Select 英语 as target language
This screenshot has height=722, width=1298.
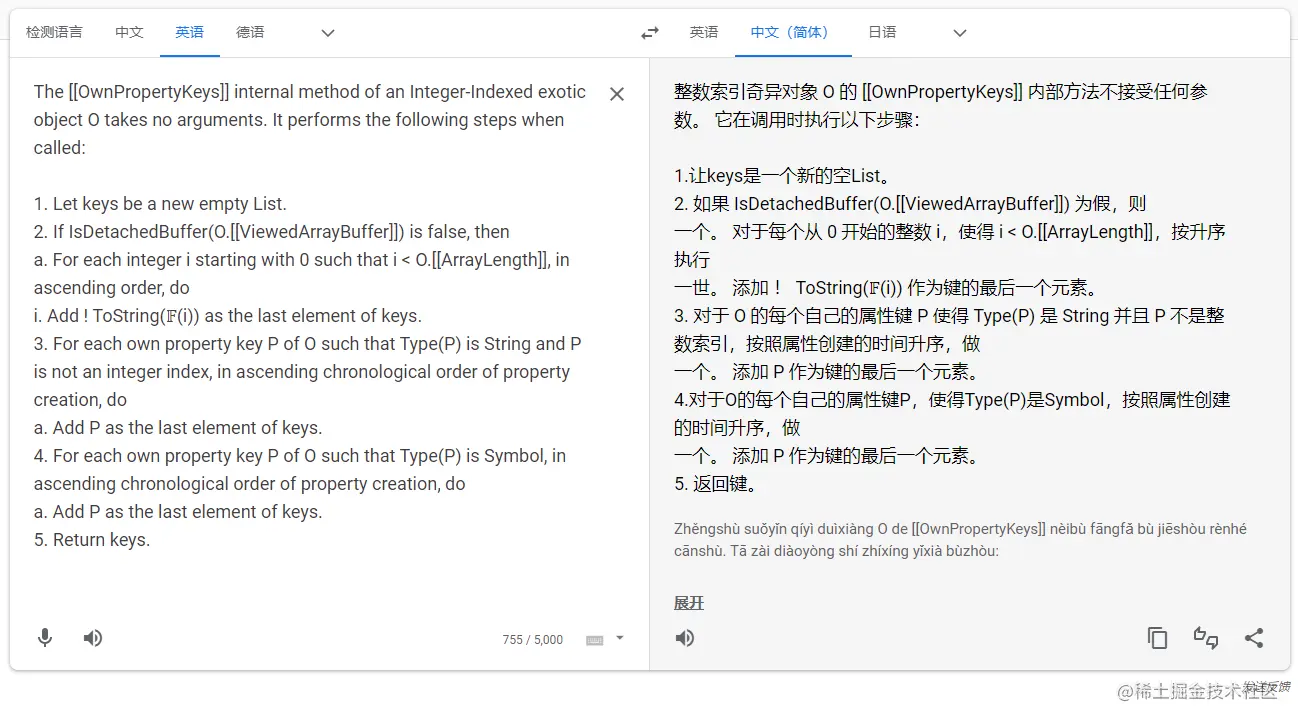tap(704, 32)
